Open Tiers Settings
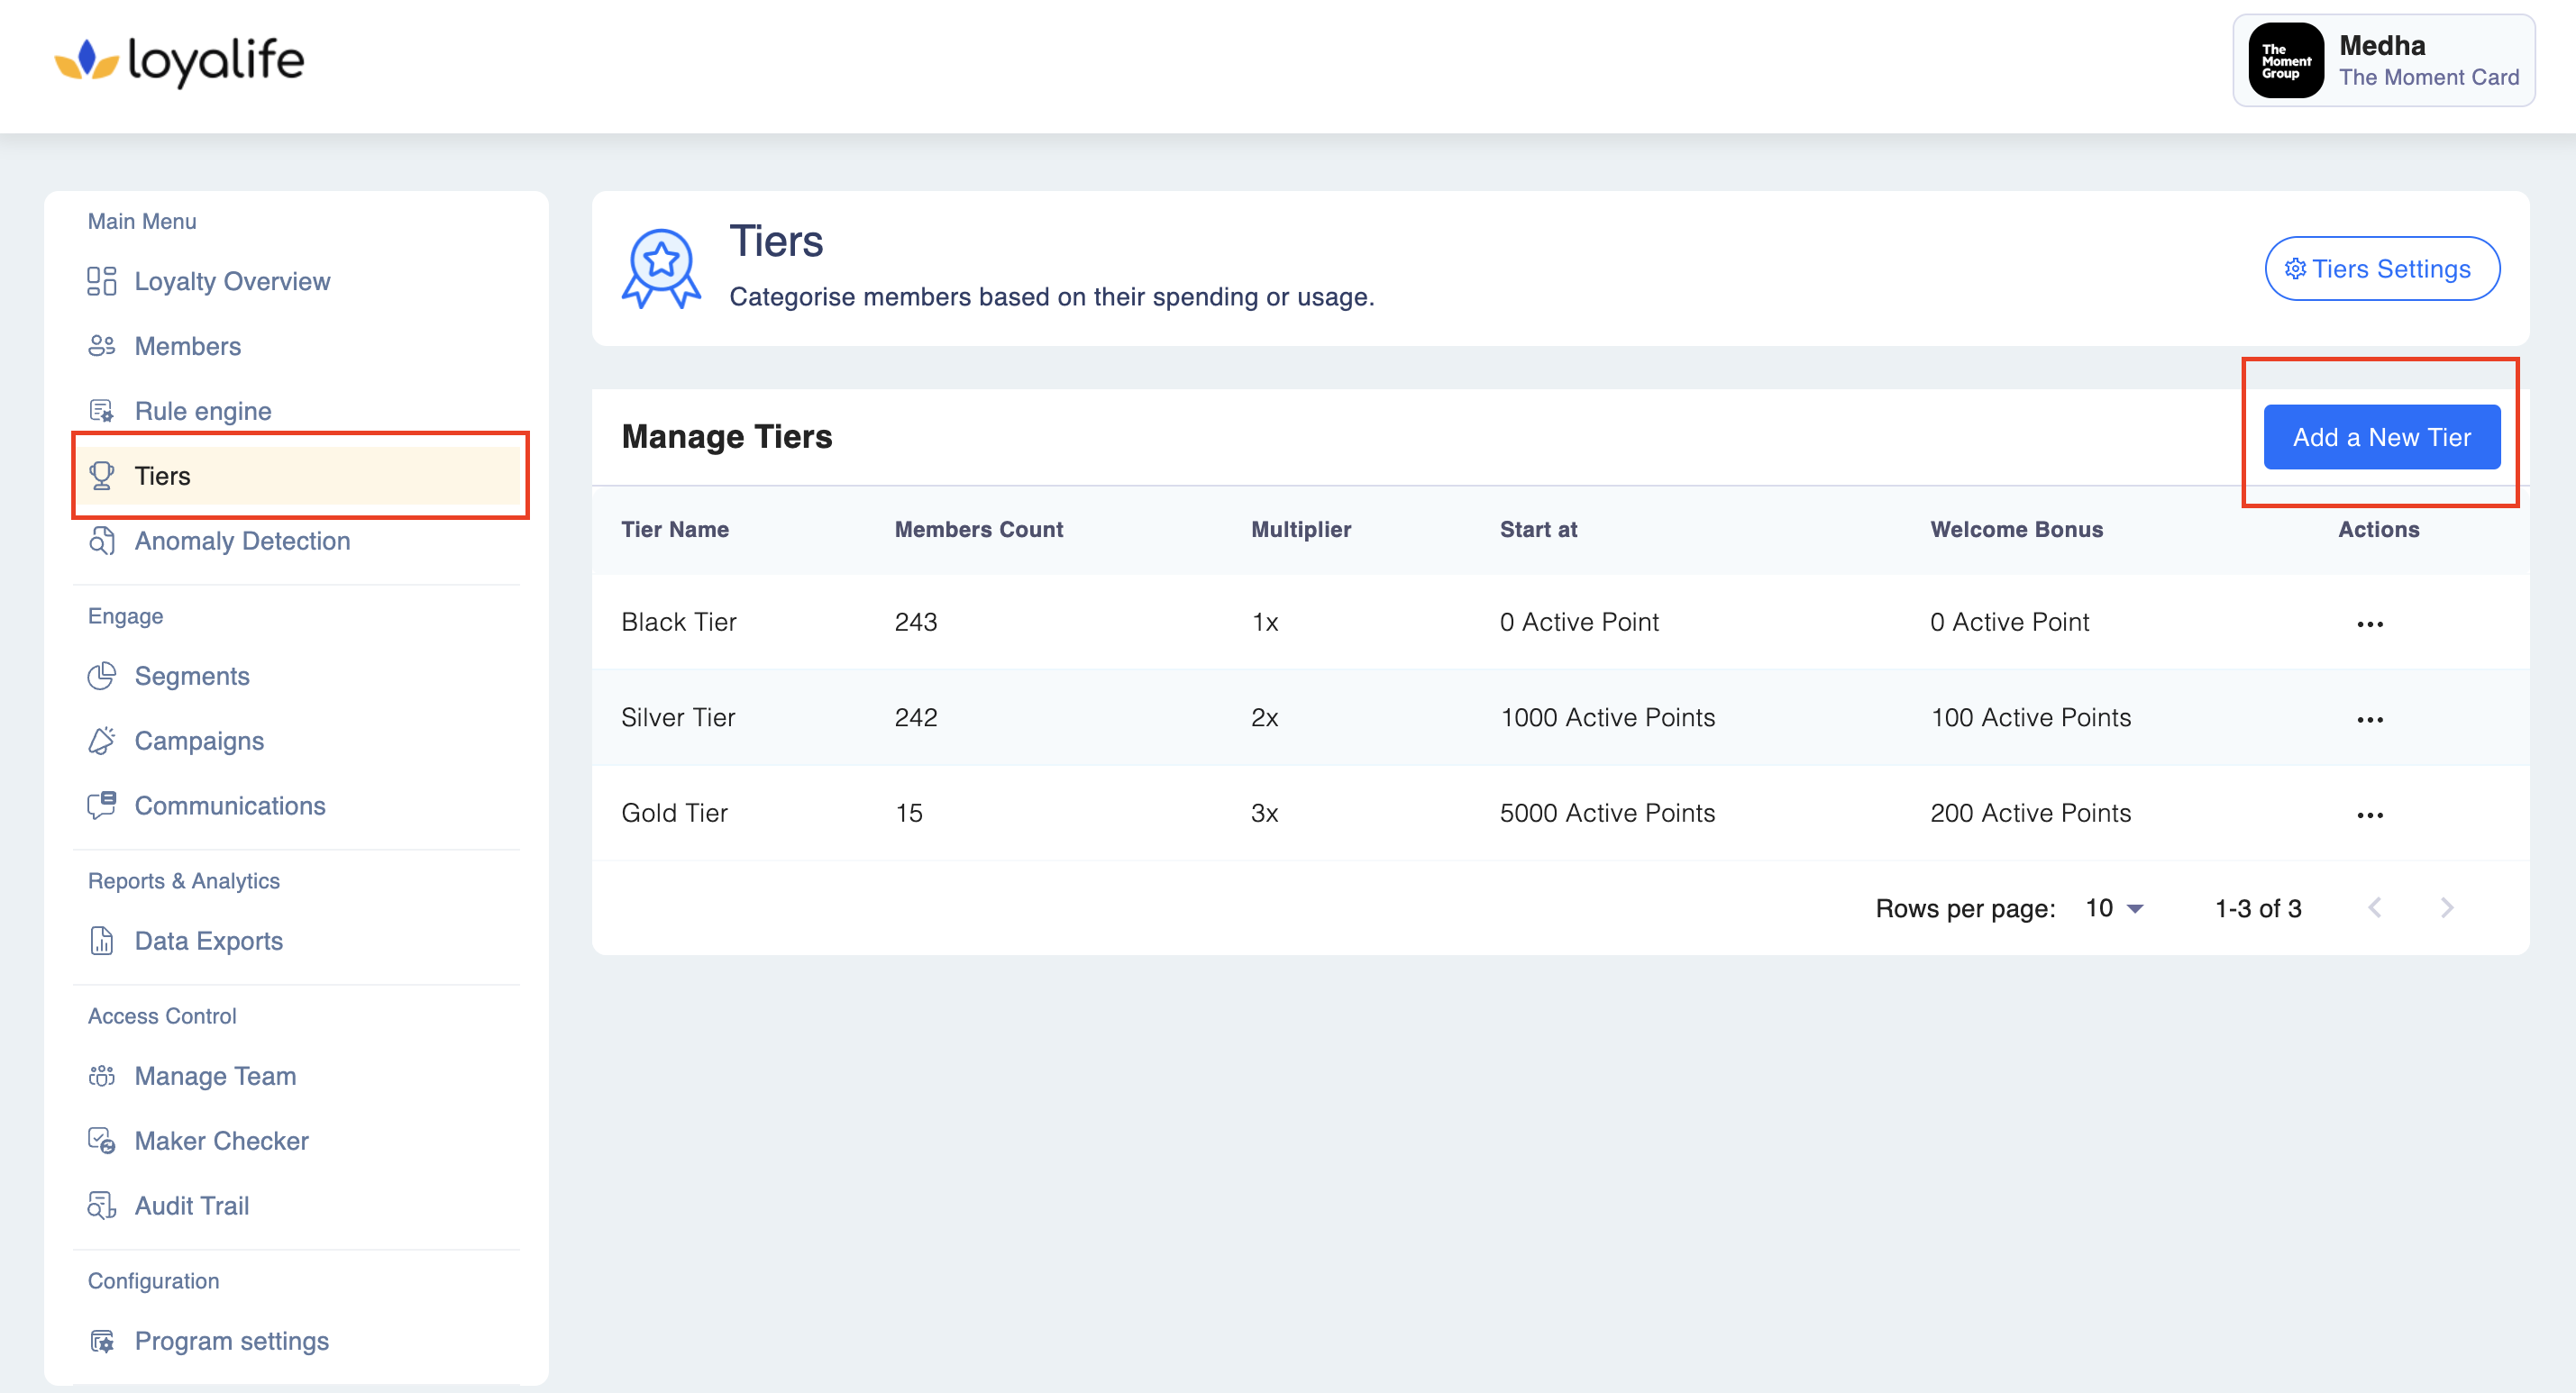 pyautogui.click(x=2381, y=269)
